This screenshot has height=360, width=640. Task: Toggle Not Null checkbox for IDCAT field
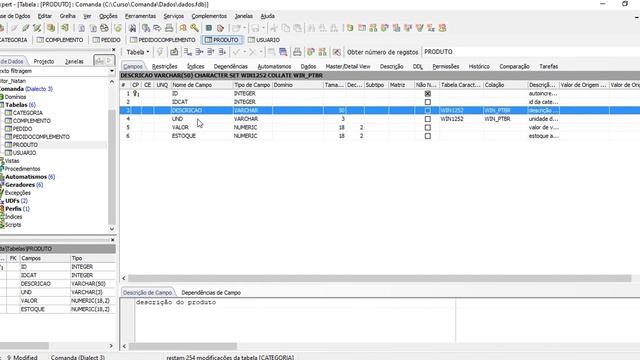[x=427, y=102]
